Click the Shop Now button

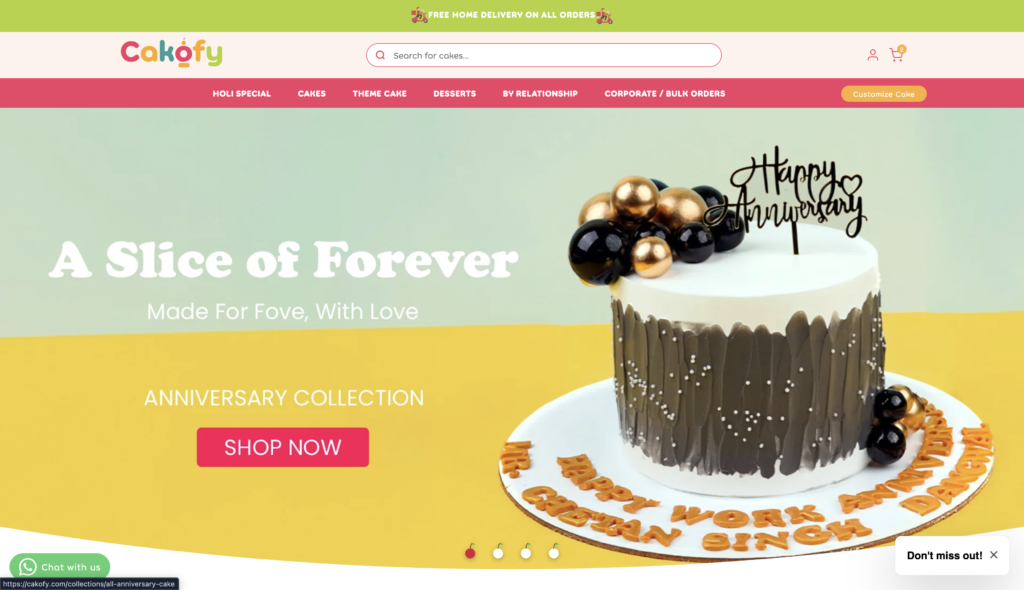click(x=283, y=447)
